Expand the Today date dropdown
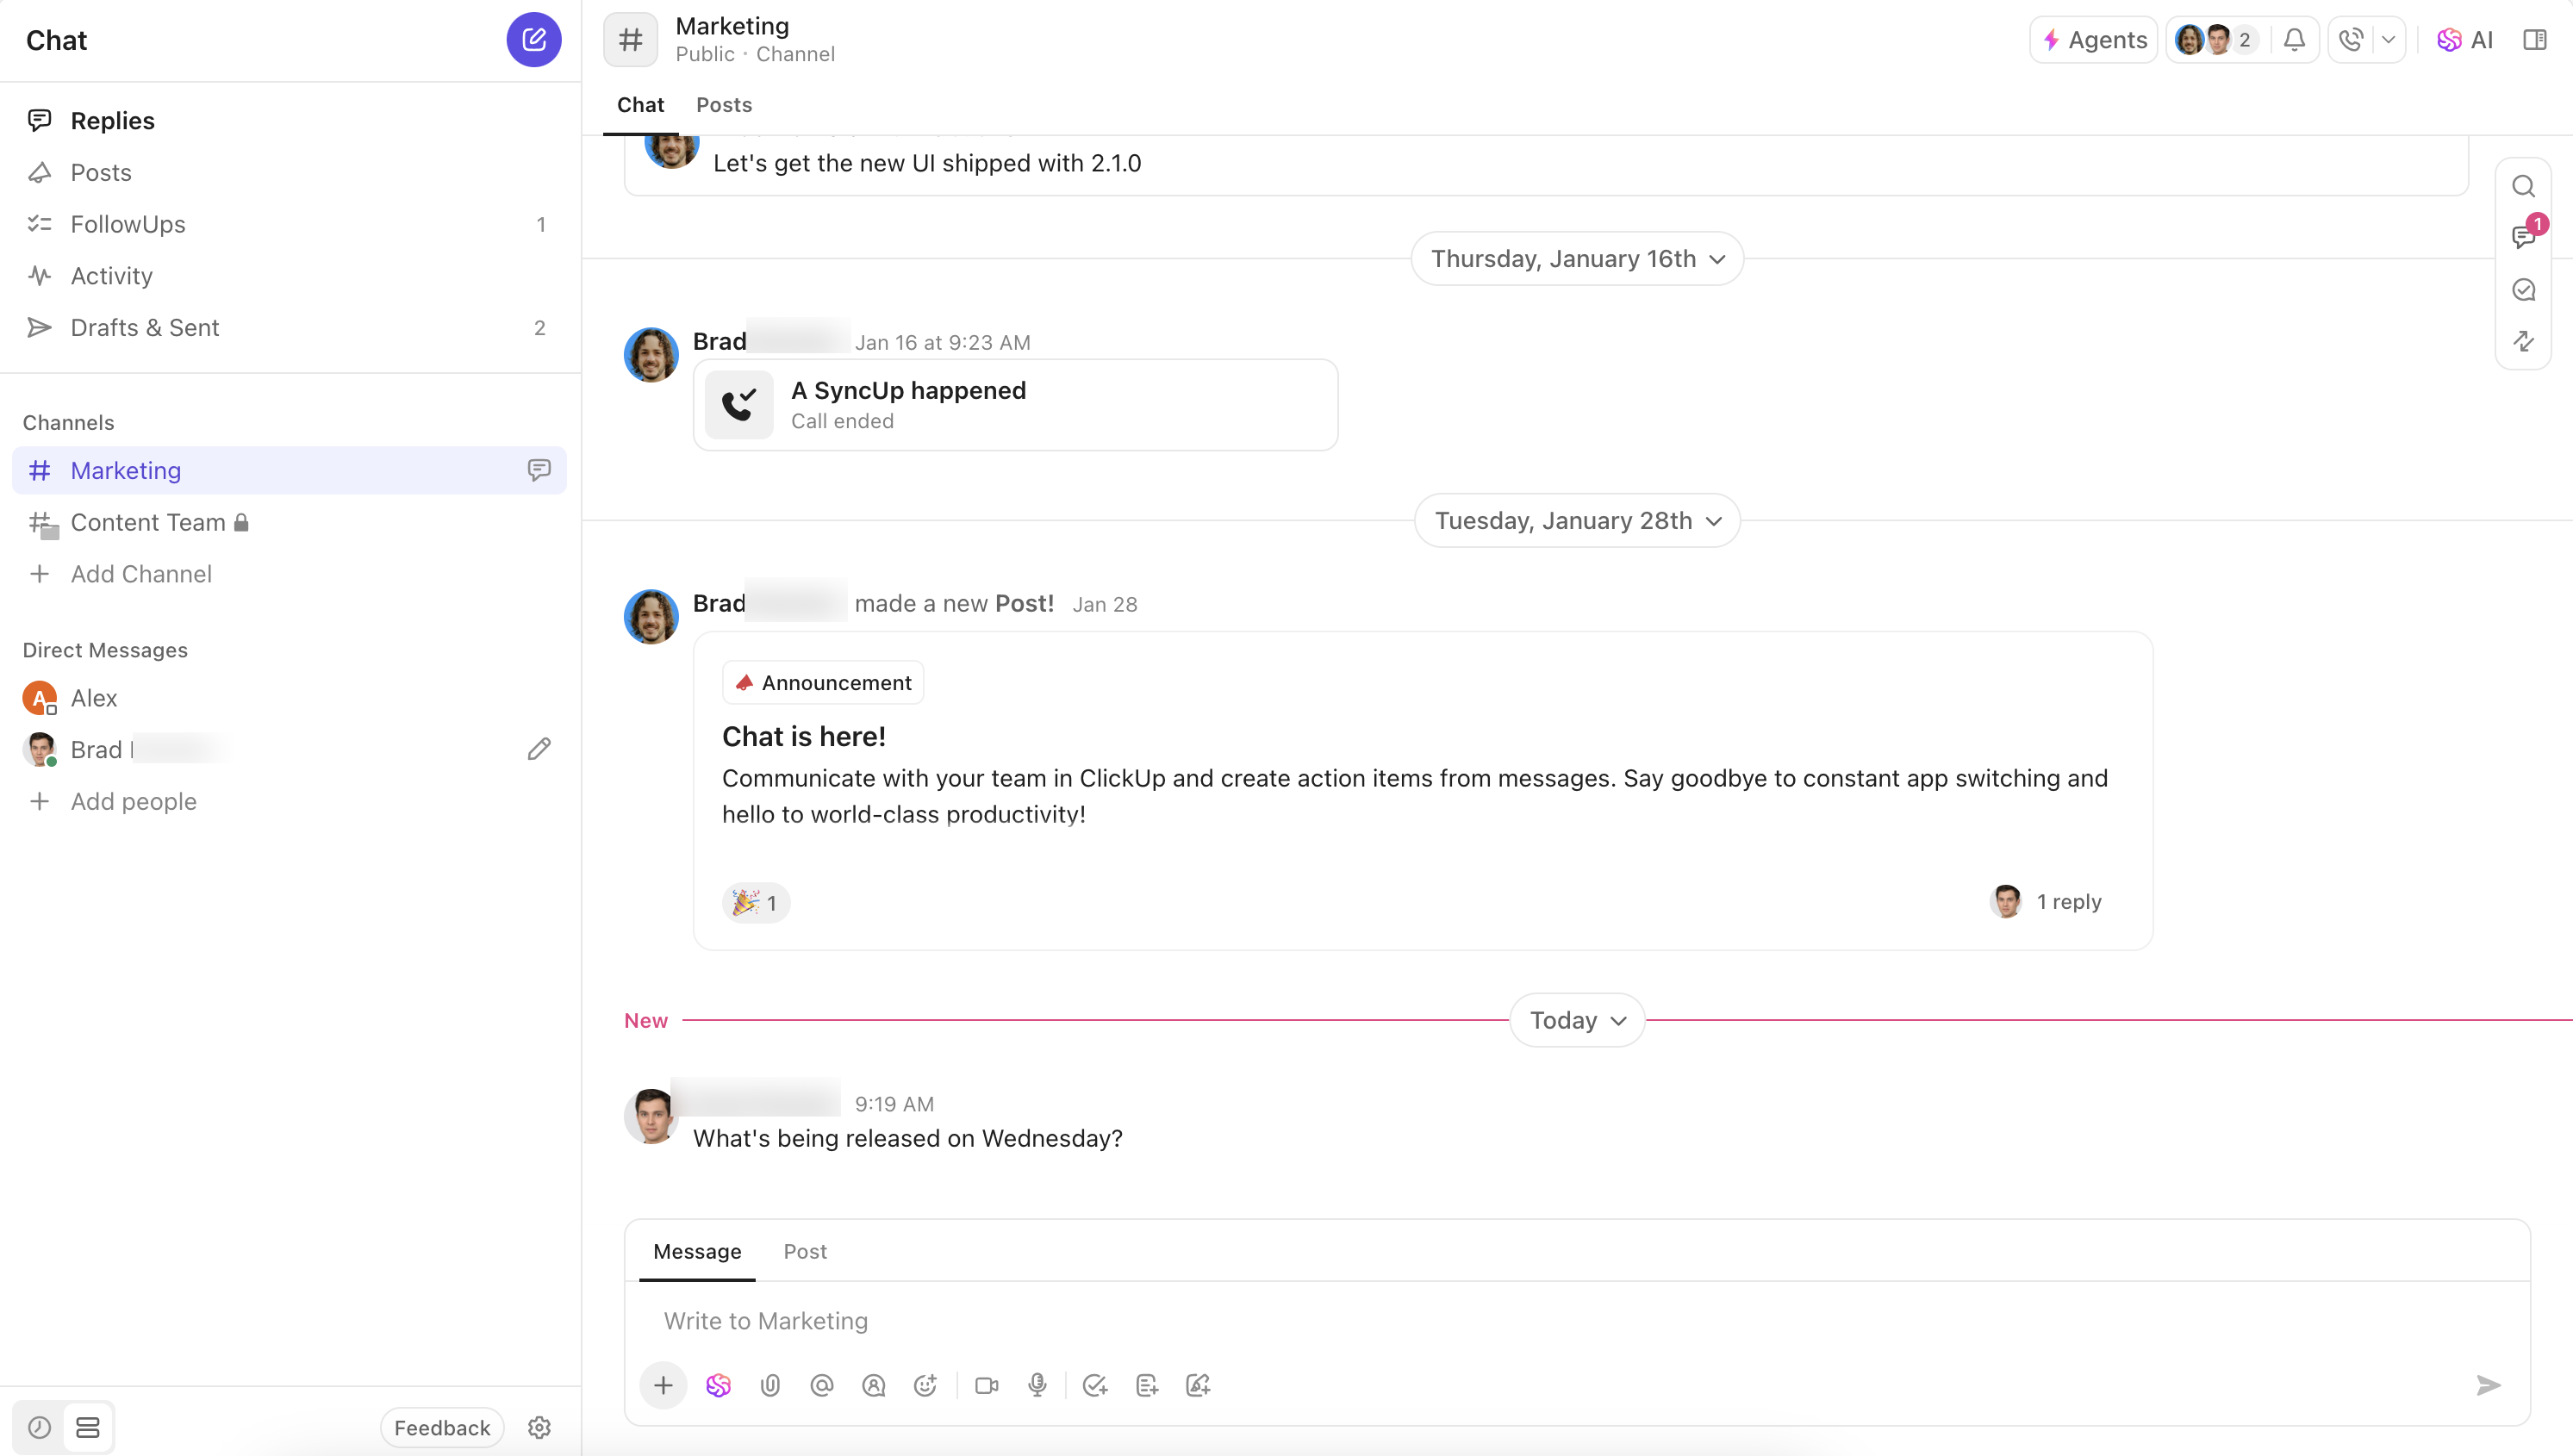Screen dimensions: 2573x1456 point(1576,1019)
